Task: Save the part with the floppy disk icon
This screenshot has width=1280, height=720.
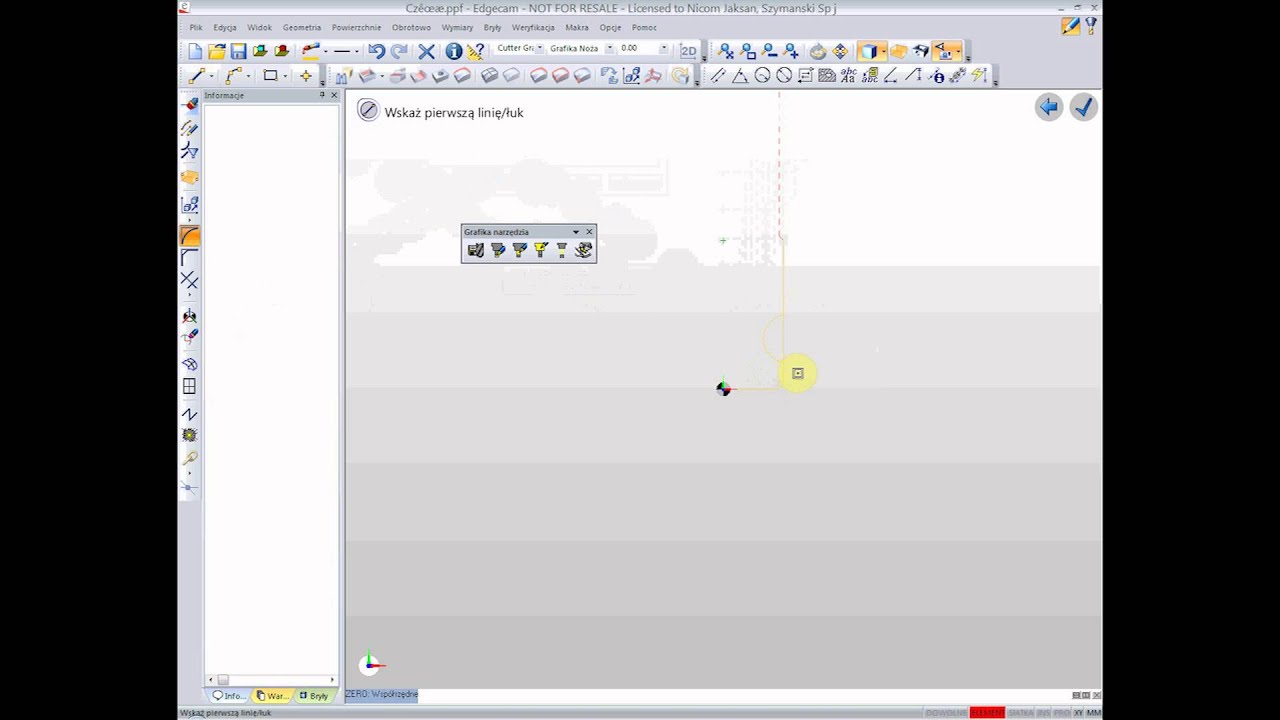Action: [238, 51]
